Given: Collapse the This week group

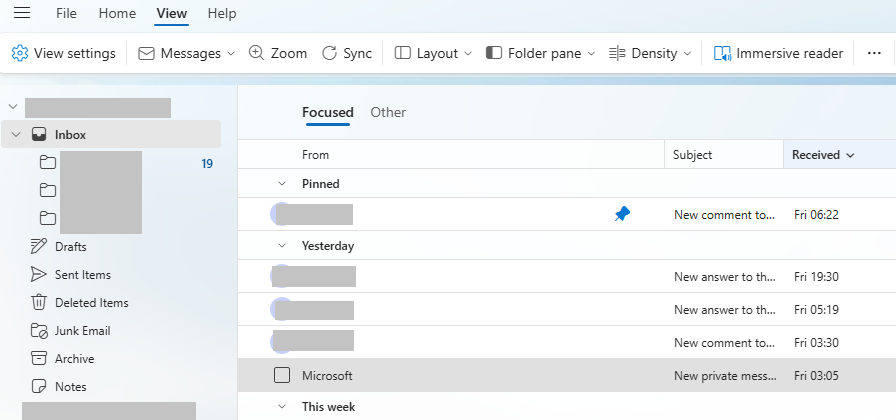Looking at the screenshot, I should coord(281,407).
